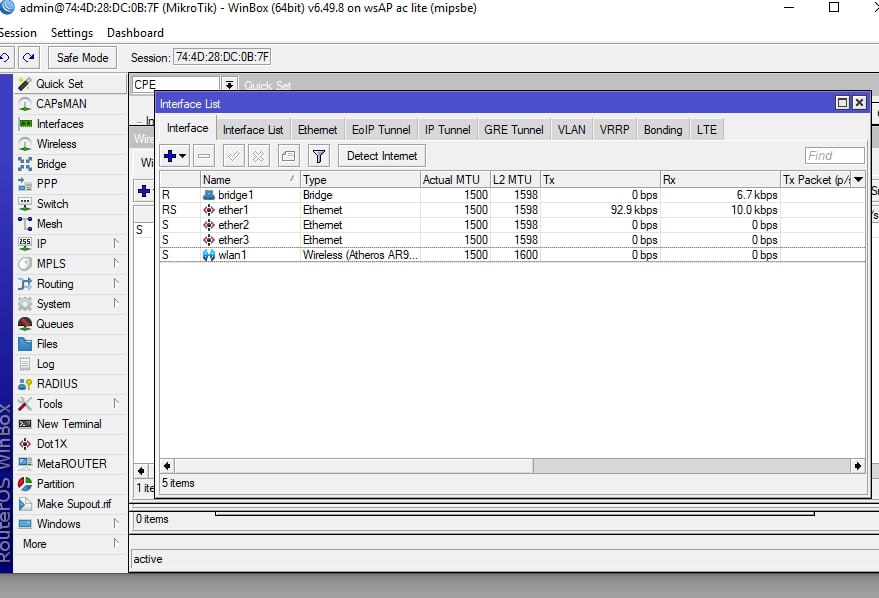Select the ether2 interface row
Screen dimensions: 879x598
(512, 225)
